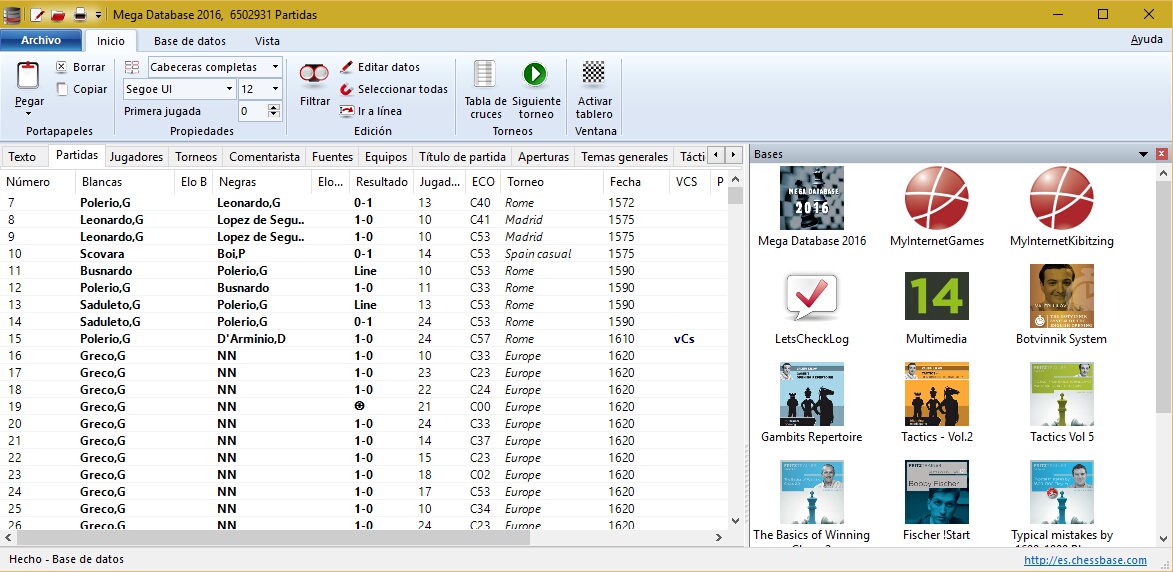
Task: Click Seleccionar todas magnet icon
Action: point(346,89)
